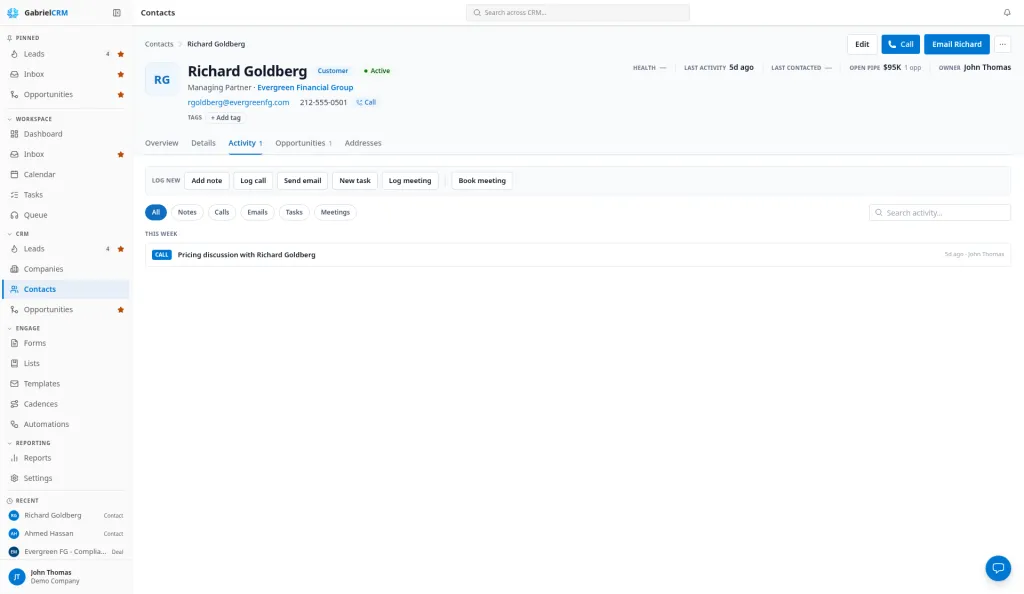Click the GabrielCRM logo icon
Viewport: 1024px width, 594px height.
[x=12, y=12]
